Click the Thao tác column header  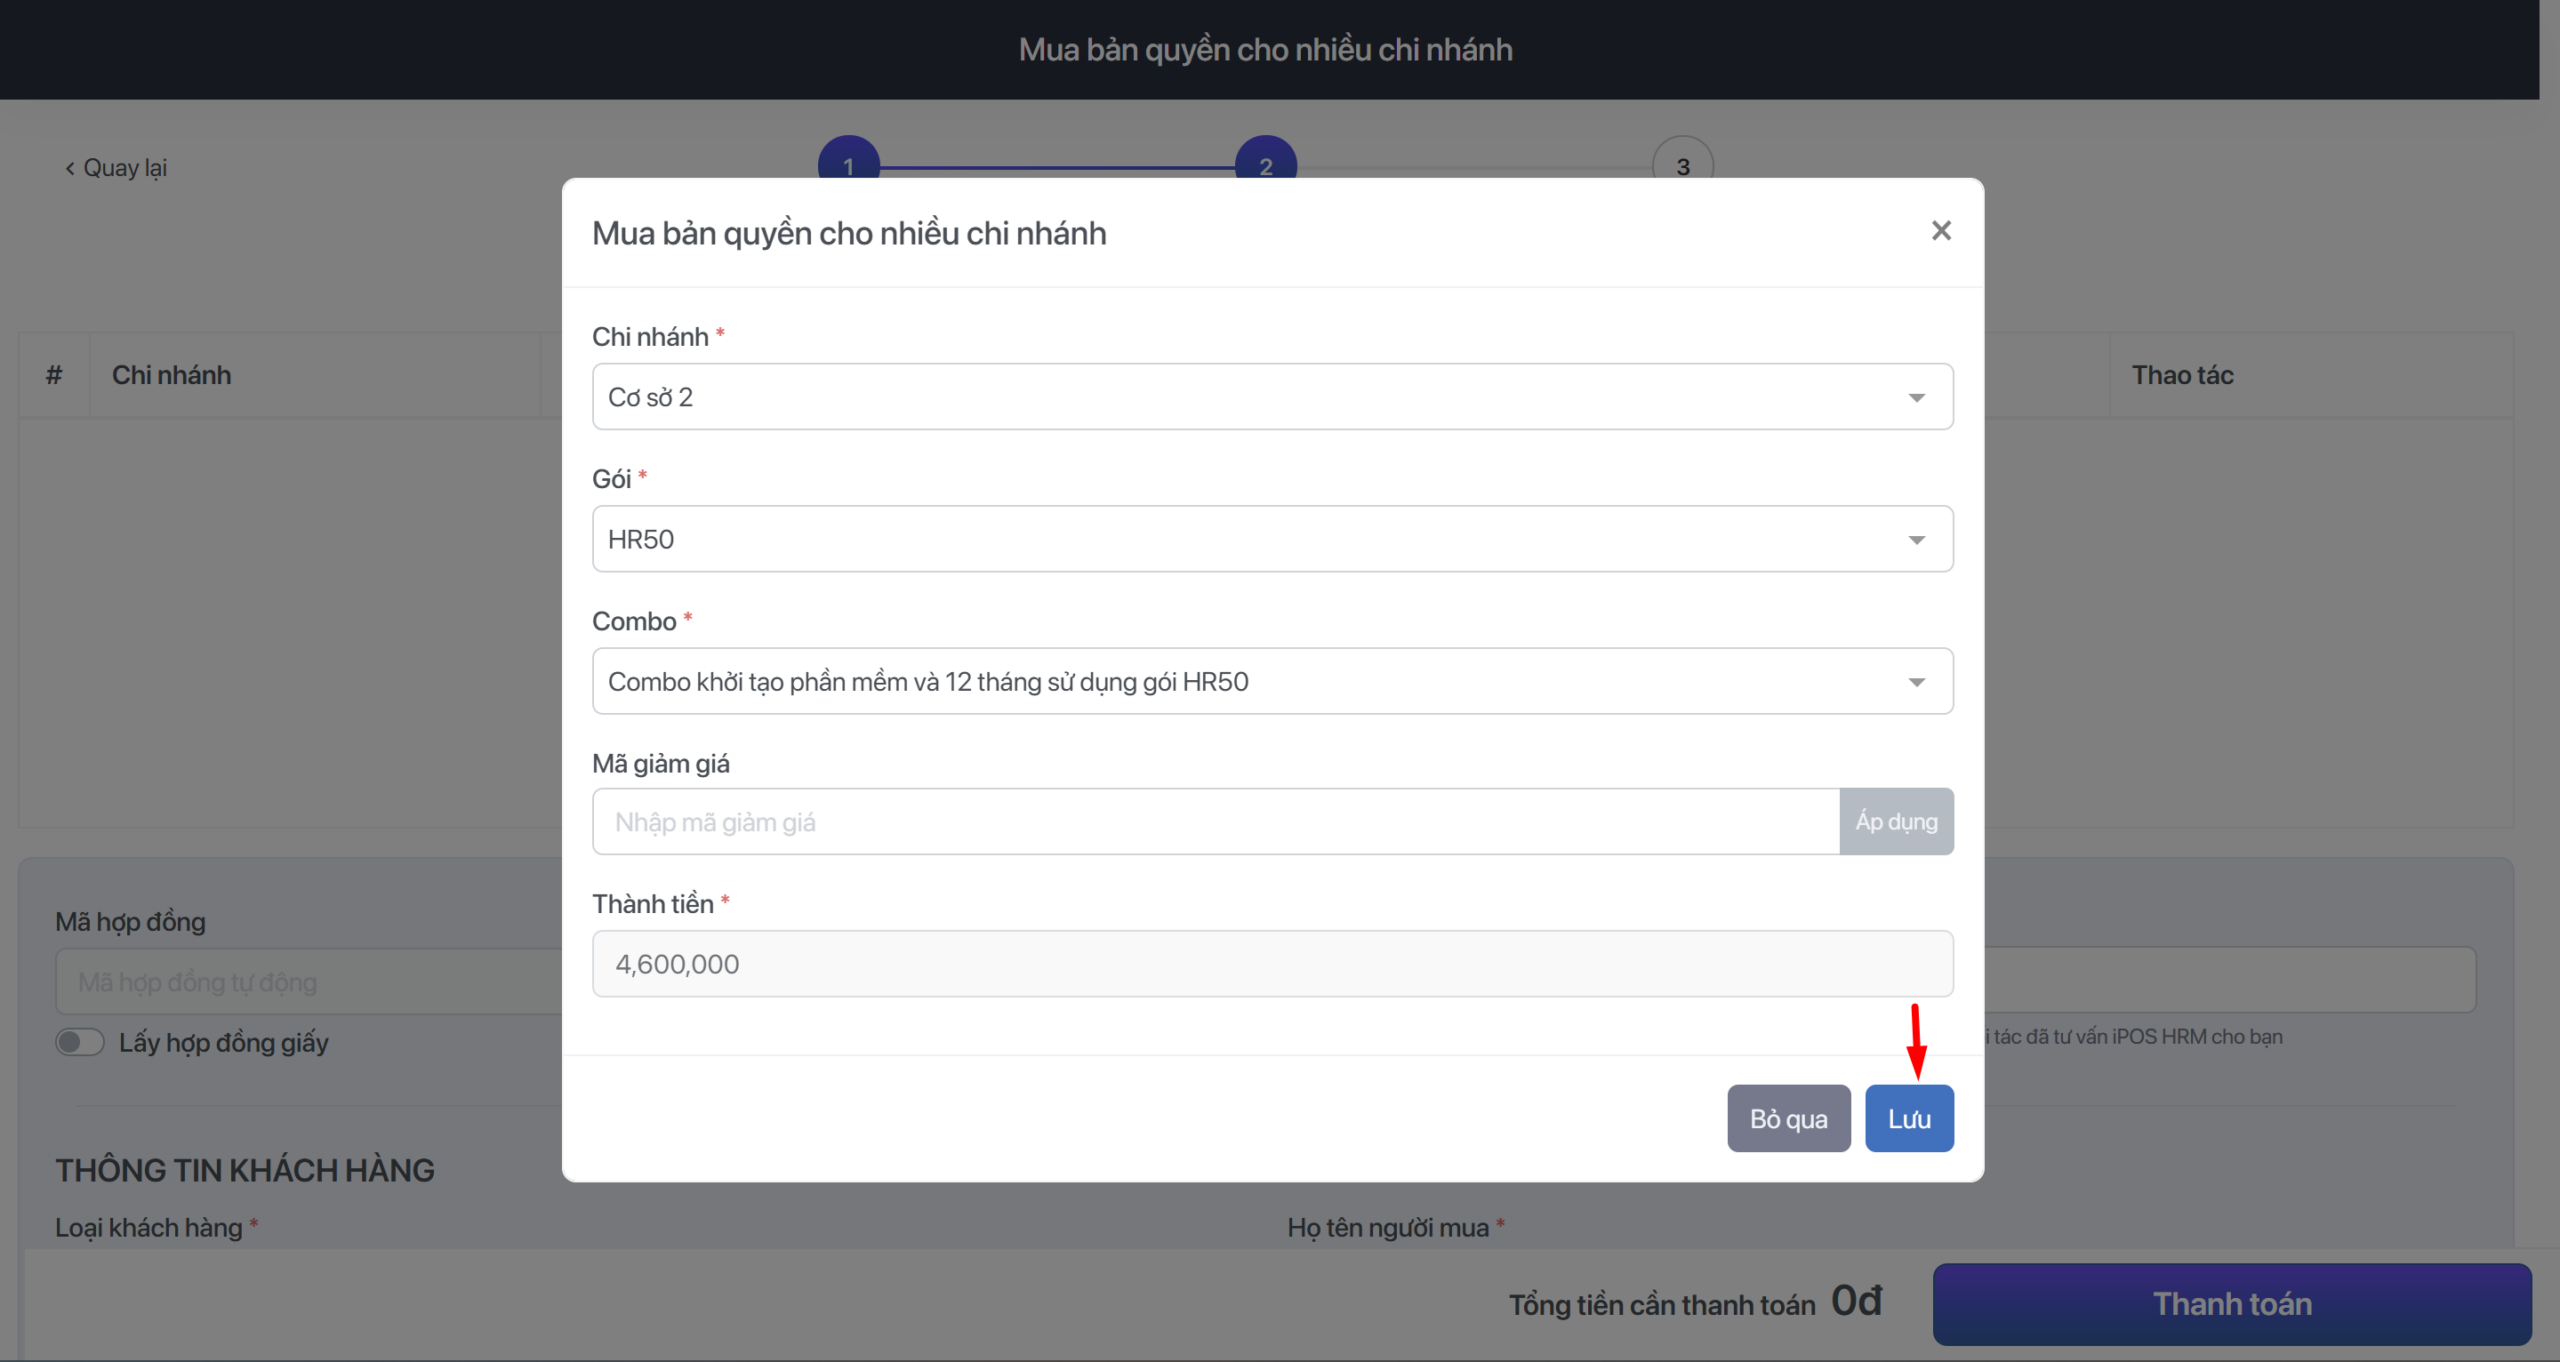coord(2182,375)
